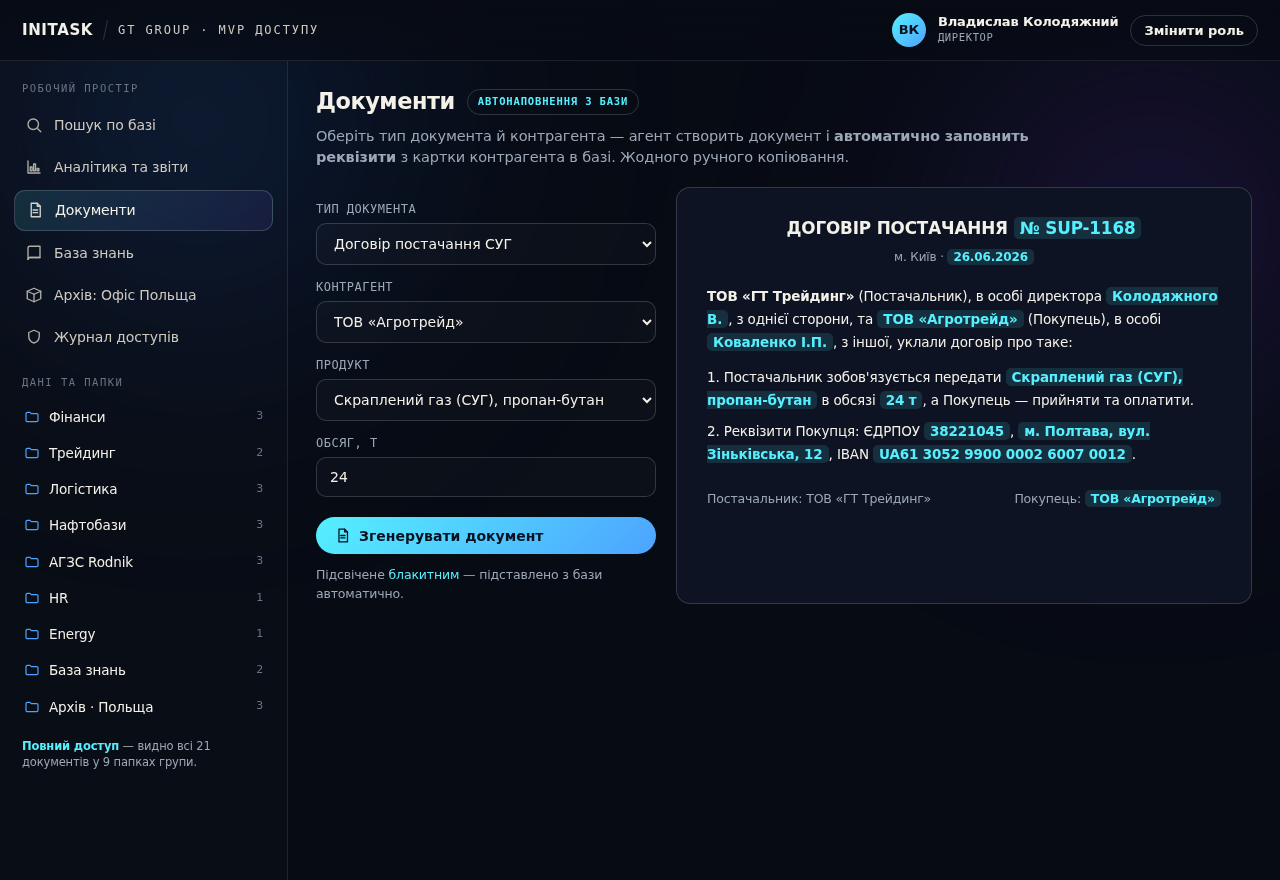Click address м. Полтава, вул. Зіньківська, 12
Screen dimensions: 1280x880
click(x=1084, y=431)
